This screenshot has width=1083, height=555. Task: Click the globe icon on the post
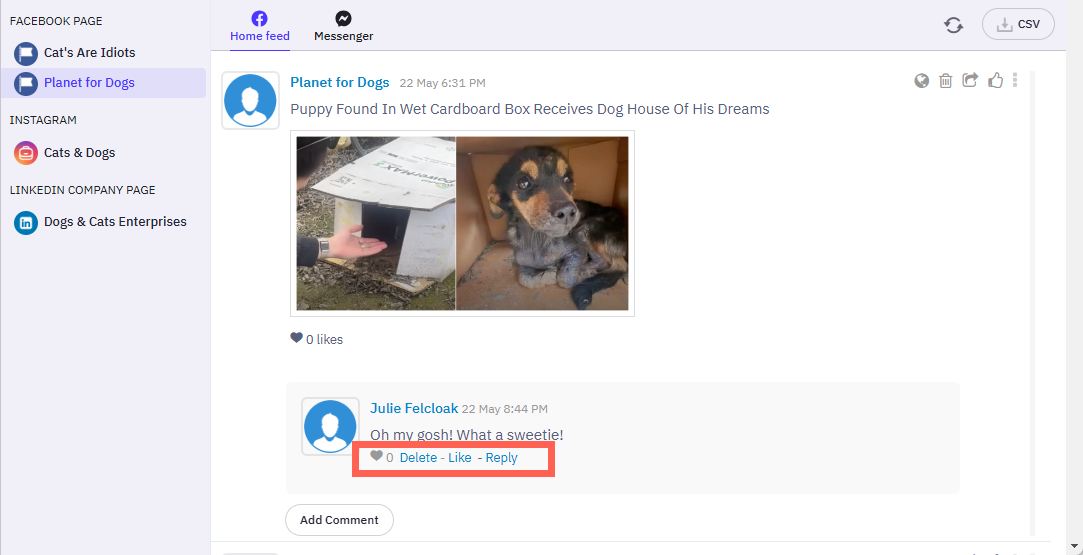[x=921, y=81]
